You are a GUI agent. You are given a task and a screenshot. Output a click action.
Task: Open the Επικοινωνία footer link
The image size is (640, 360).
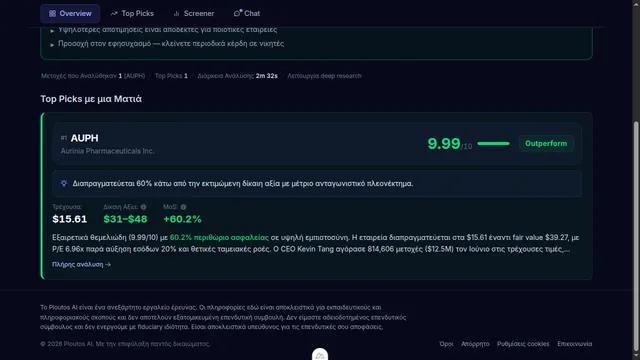click(x=575, y=344)
